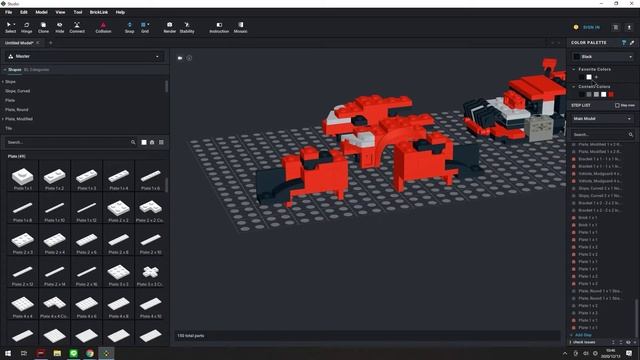Click Add Step link
640x360 pixels.
coord(583,335)
